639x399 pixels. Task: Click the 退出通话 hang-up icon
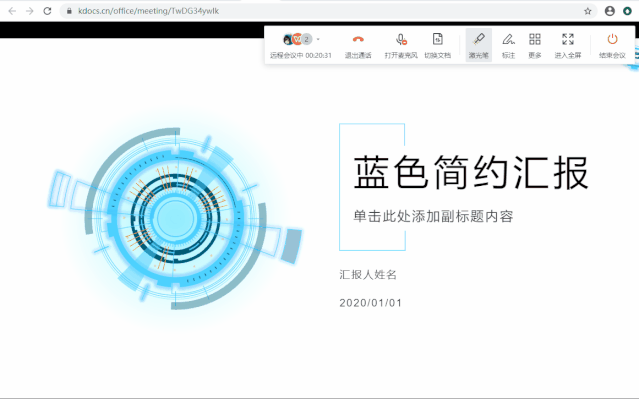coord(358,40)
